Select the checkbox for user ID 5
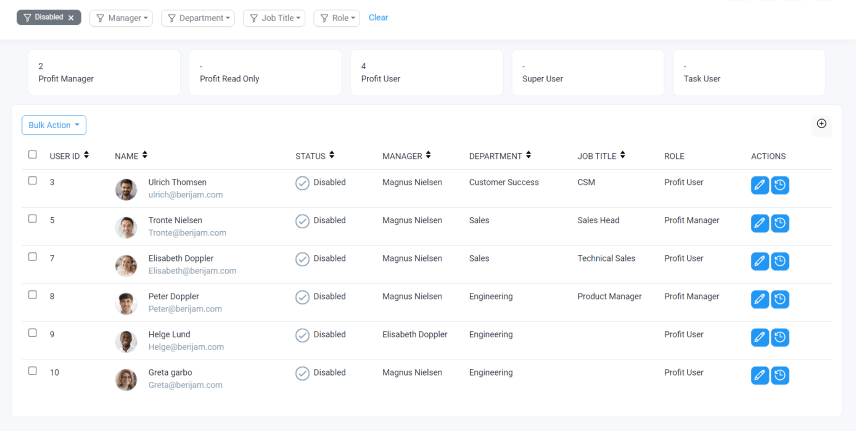The height and width of the screenshot is (432, 856). click(x=33, y=218)
